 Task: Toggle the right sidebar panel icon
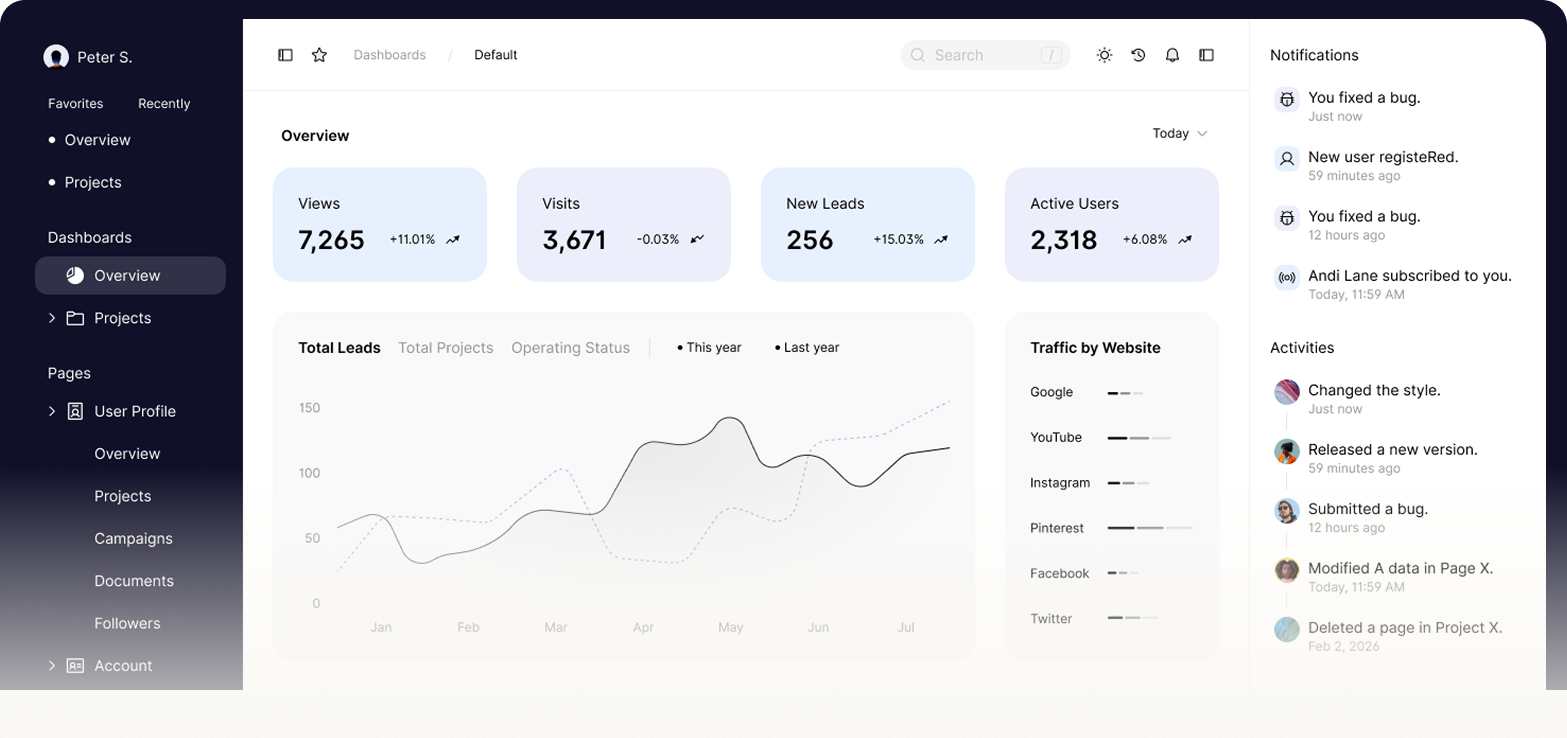tap(1206, 55)
